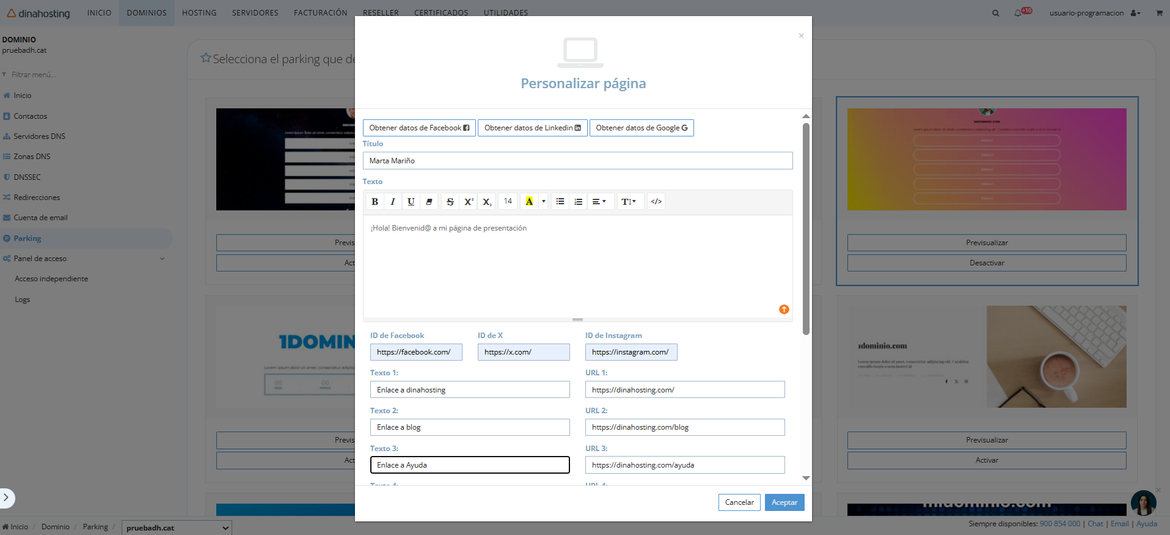Viewport: 1170px width, 535px height.
Task: Toggle bold formatting in the text editor
Action: [375, 201]
